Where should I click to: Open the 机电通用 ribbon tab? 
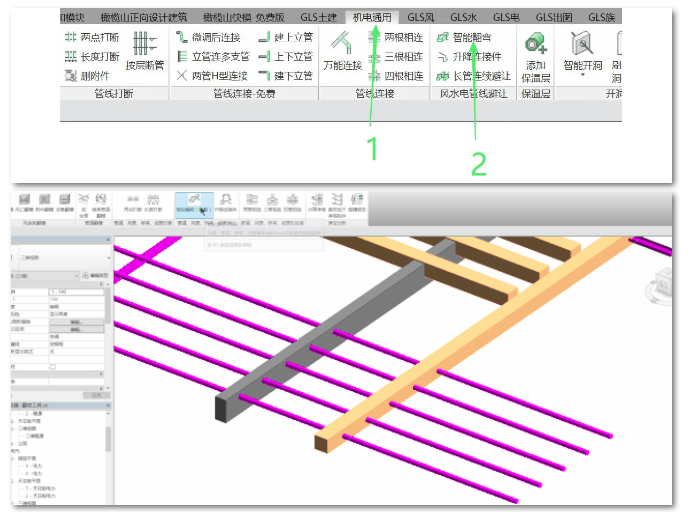coord(372,17)
